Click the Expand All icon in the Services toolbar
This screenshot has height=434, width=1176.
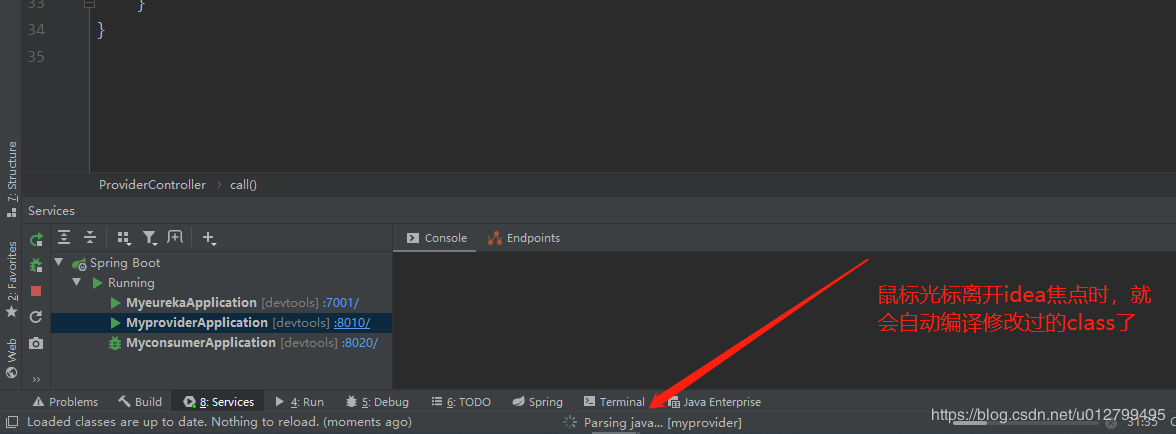pyautogui.click(x=64, y=238)
